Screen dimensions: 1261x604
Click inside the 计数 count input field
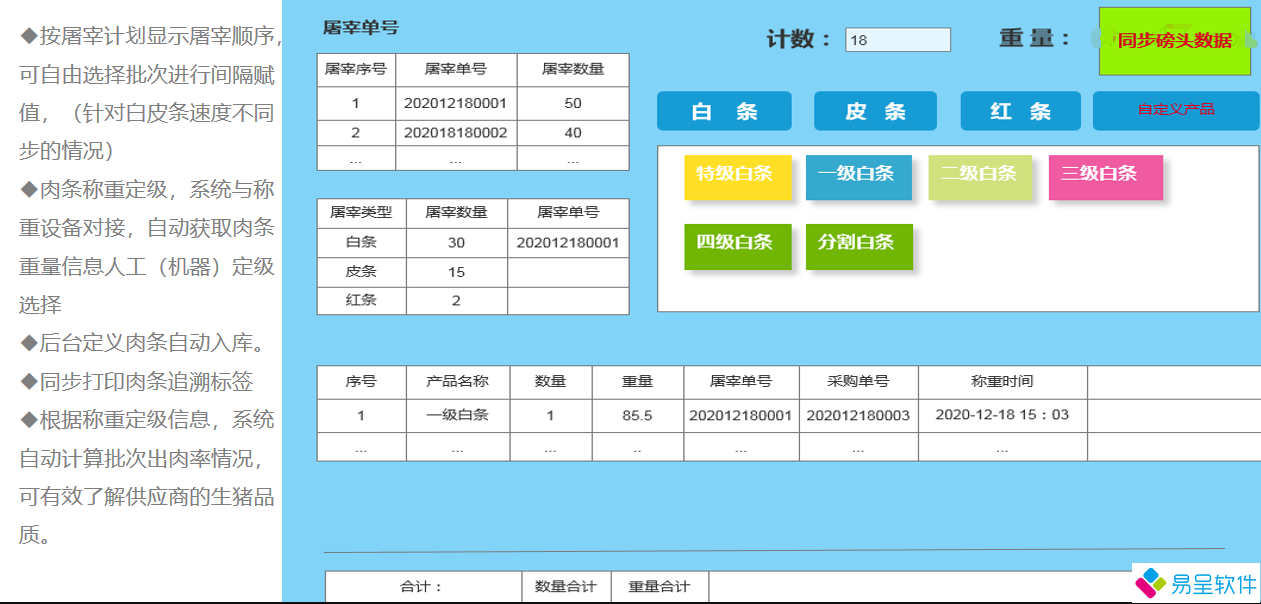(x=897, y=38)
